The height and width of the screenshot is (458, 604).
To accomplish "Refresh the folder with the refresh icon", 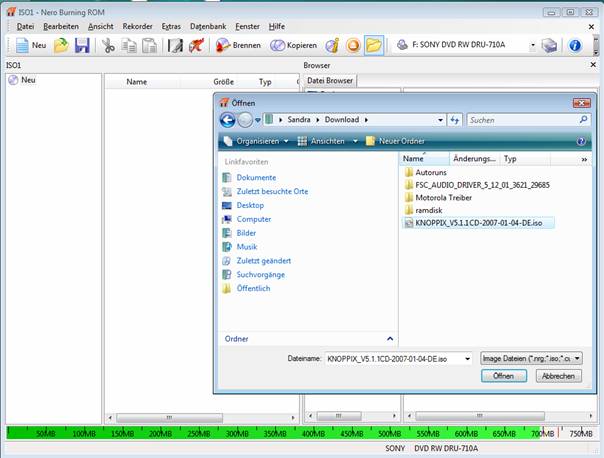I will pos(455,120).
